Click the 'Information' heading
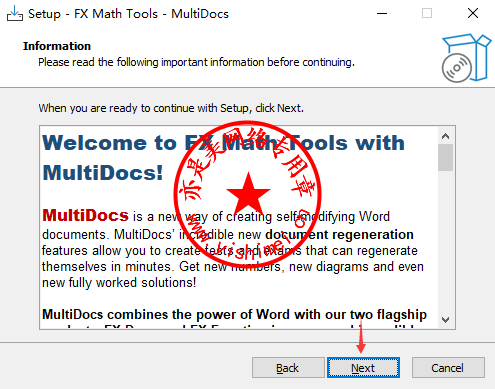This screenshot has width=495, height=389. 57,46
